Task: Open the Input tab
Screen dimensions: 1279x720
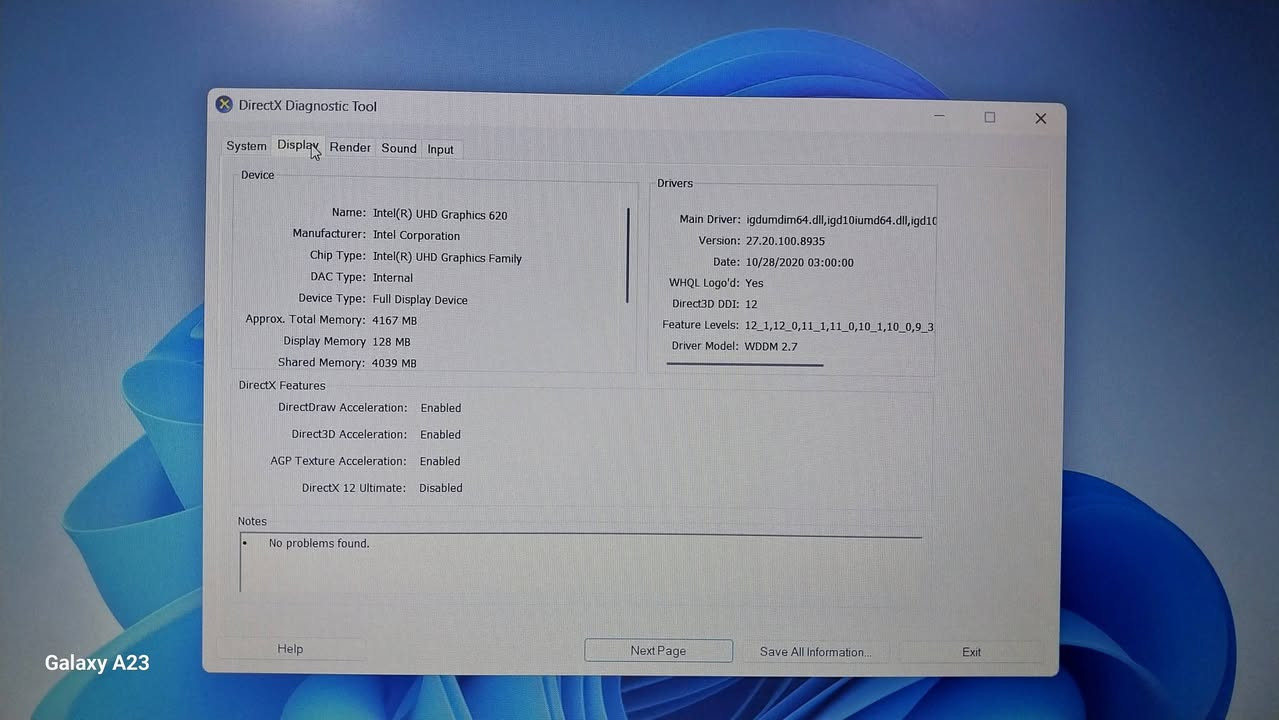Action: pyautogui.click(x=441, y=150)
